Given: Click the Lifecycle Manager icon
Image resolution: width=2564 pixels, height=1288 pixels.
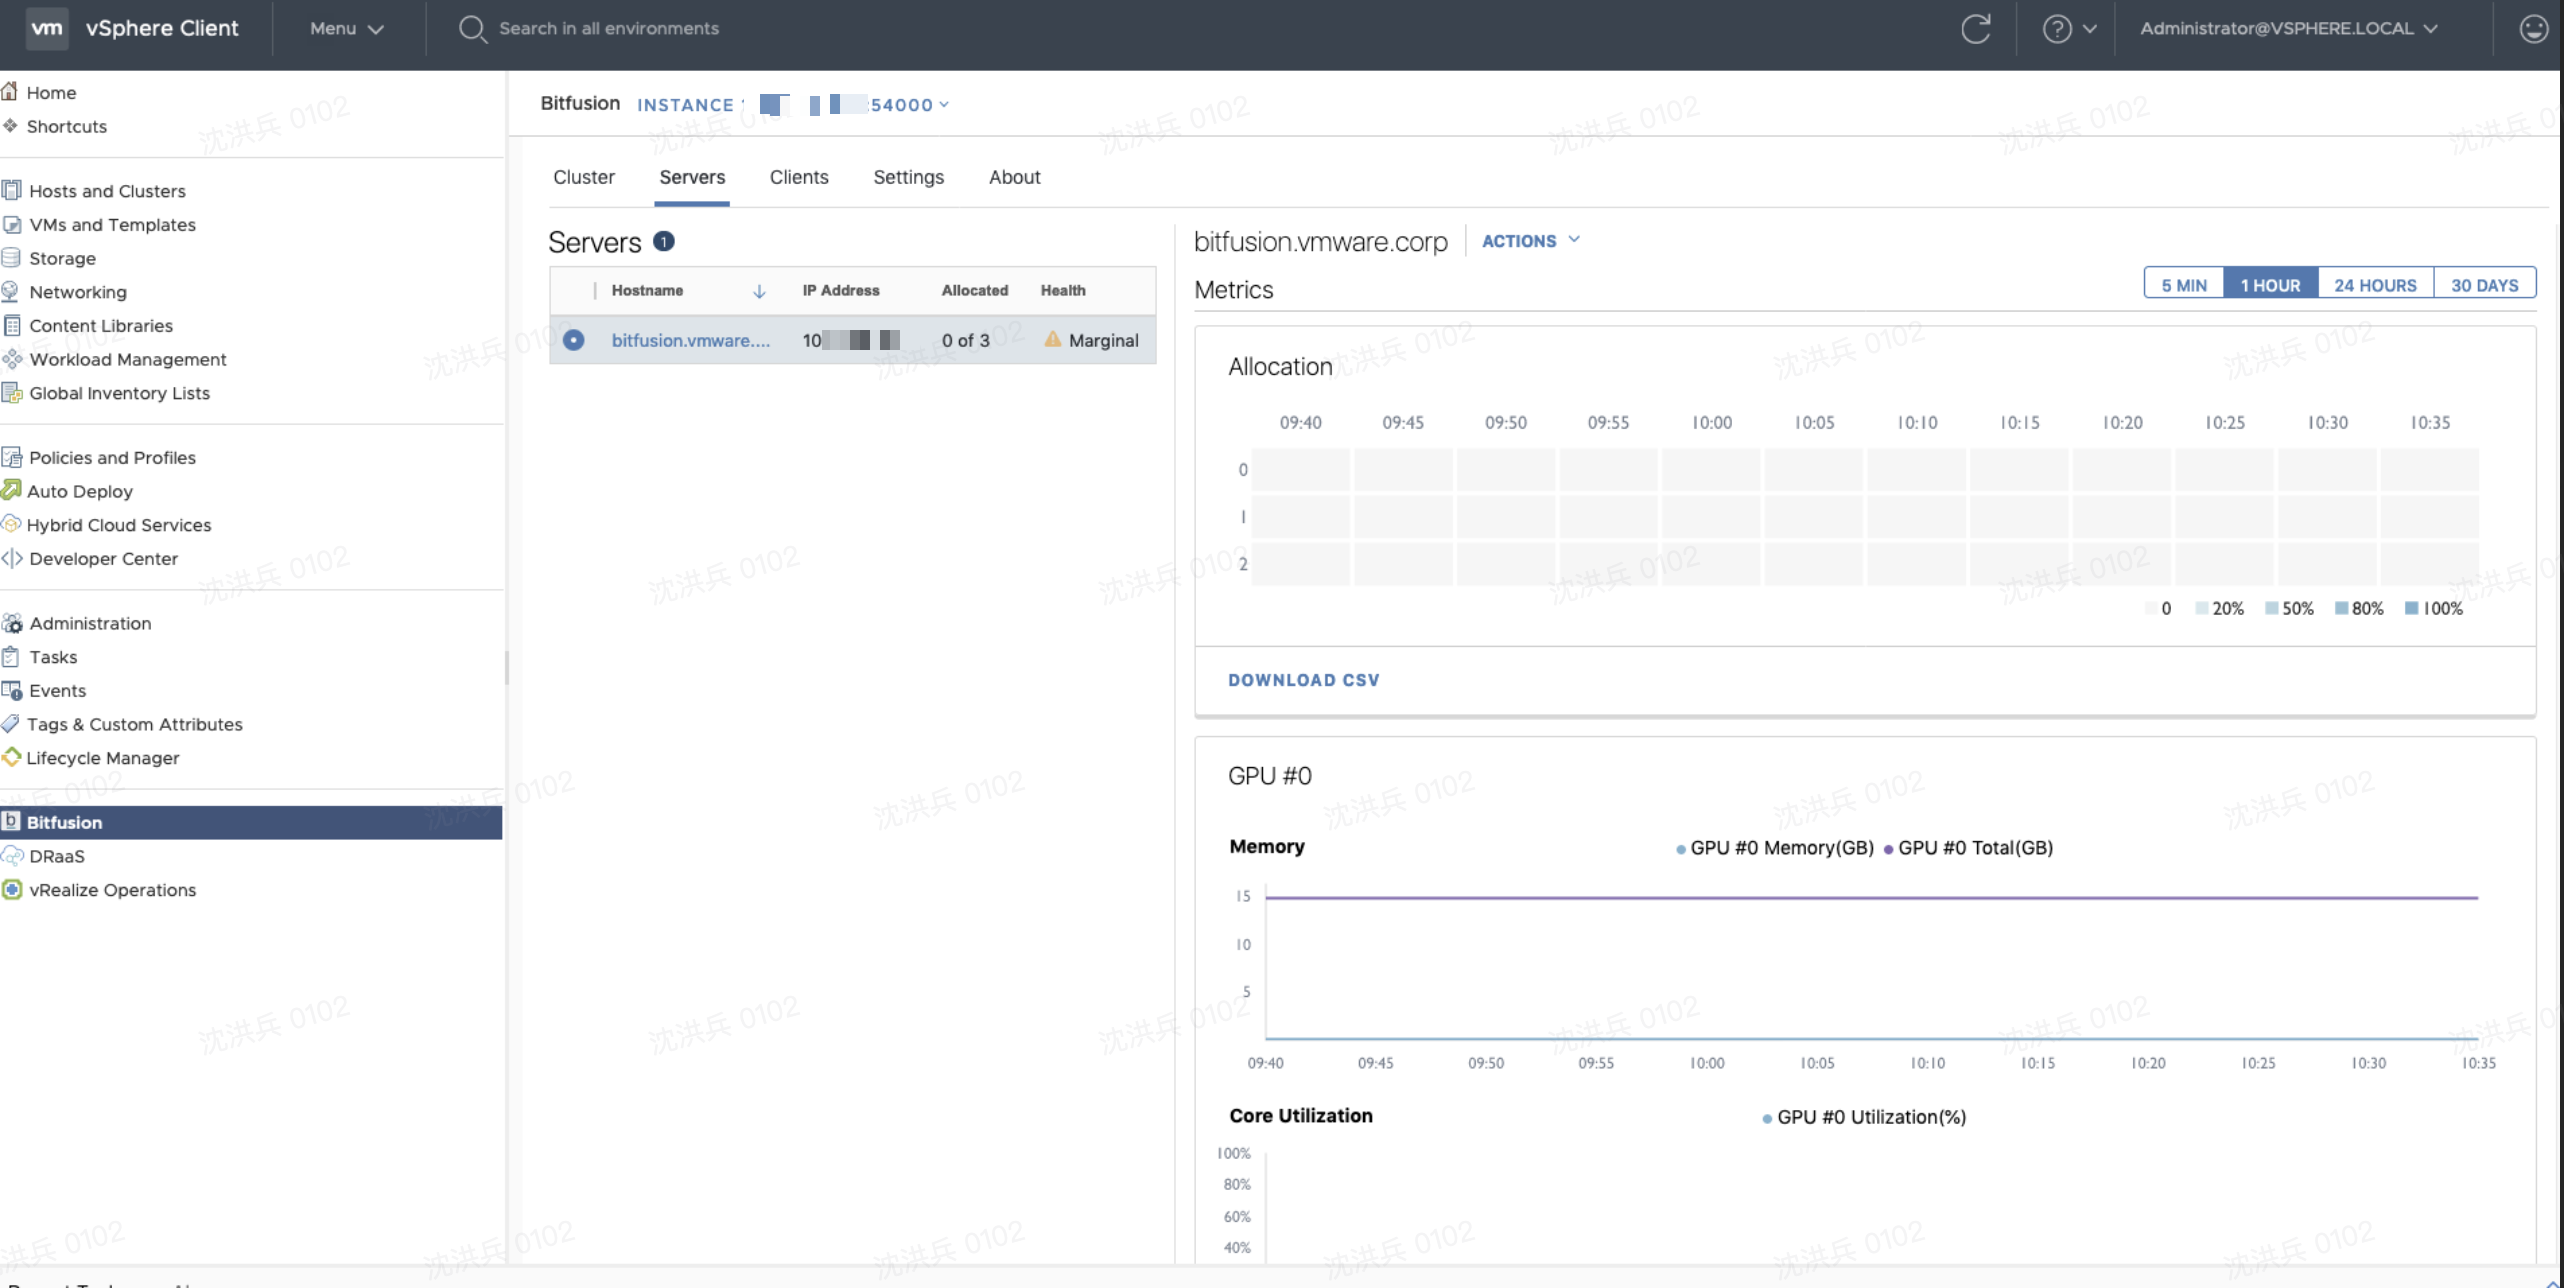Looking at the screenshot, I should point(11,757).
